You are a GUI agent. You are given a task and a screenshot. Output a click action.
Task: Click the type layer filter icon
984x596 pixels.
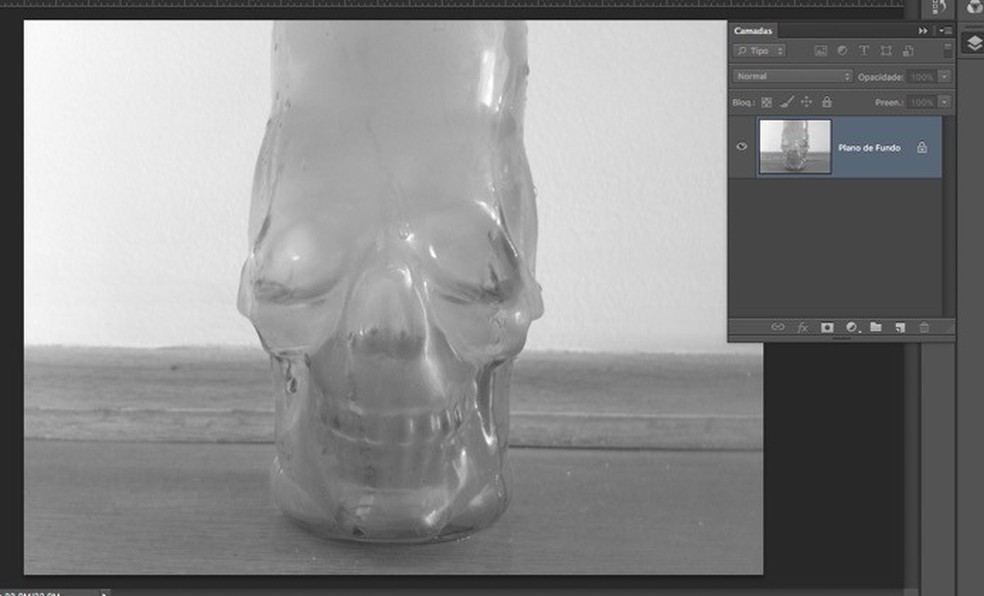864,51
